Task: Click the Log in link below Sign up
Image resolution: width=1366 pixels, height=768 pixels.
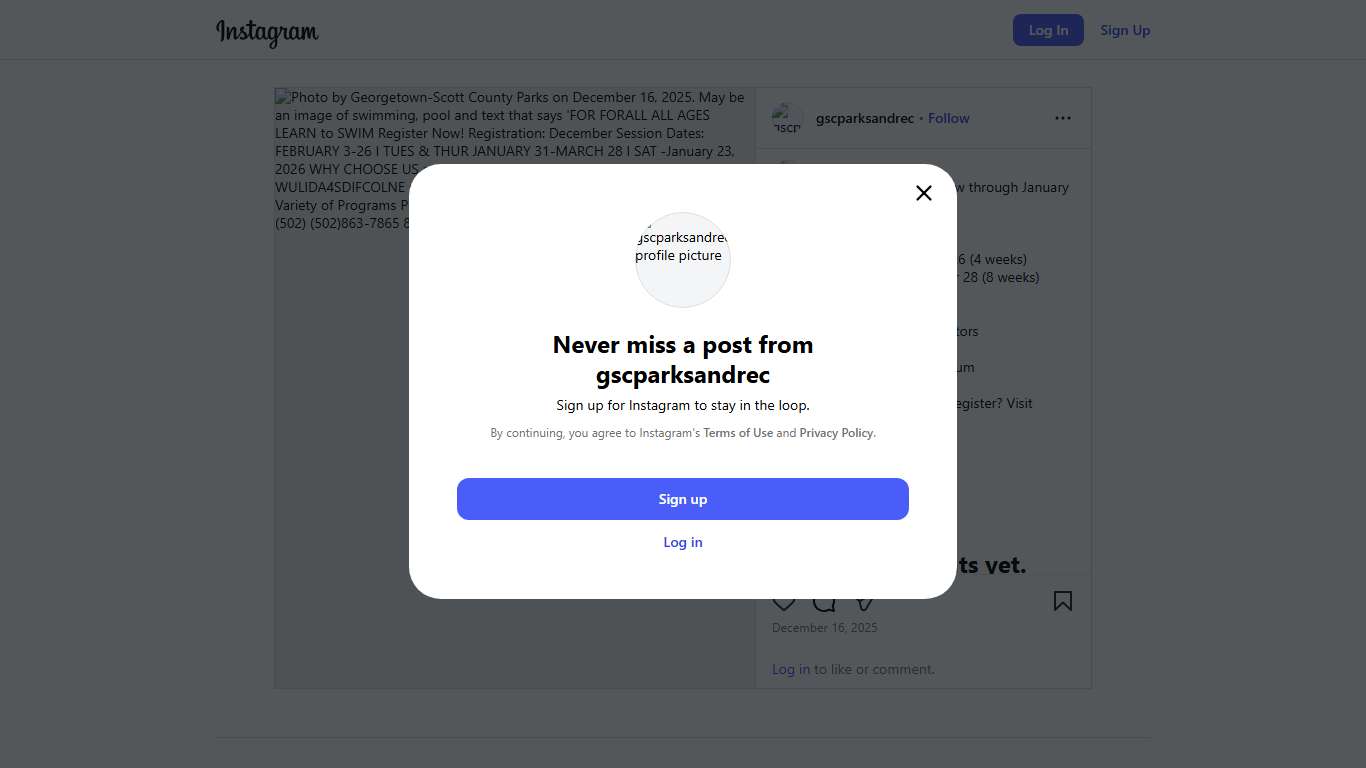Action: point(683,542)
